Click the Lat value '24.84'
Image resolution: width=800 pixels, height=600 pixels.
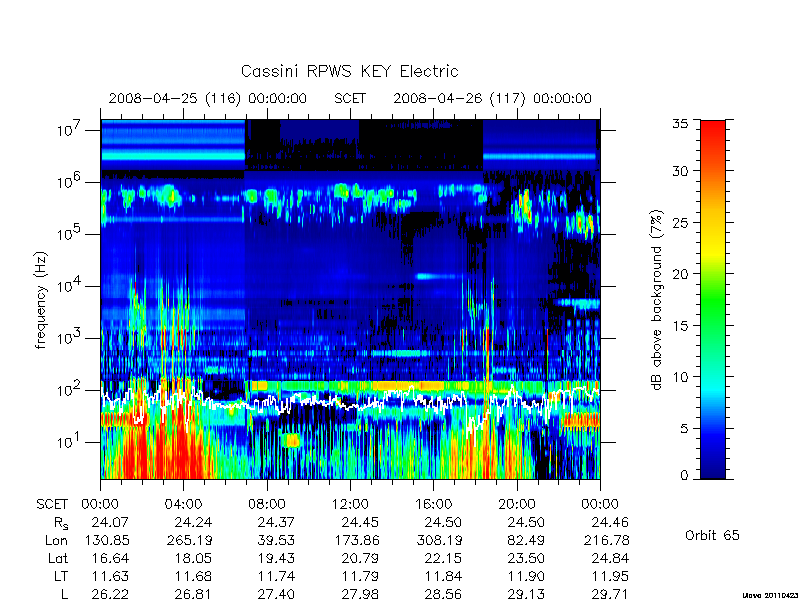coord(610,558)
